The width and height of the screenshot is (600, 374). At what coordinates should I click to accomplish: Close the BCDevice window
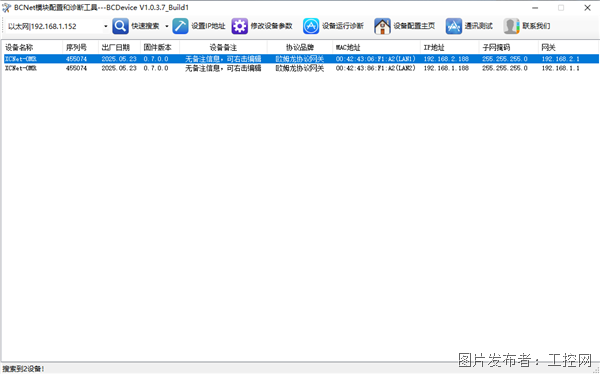point(587,8)
